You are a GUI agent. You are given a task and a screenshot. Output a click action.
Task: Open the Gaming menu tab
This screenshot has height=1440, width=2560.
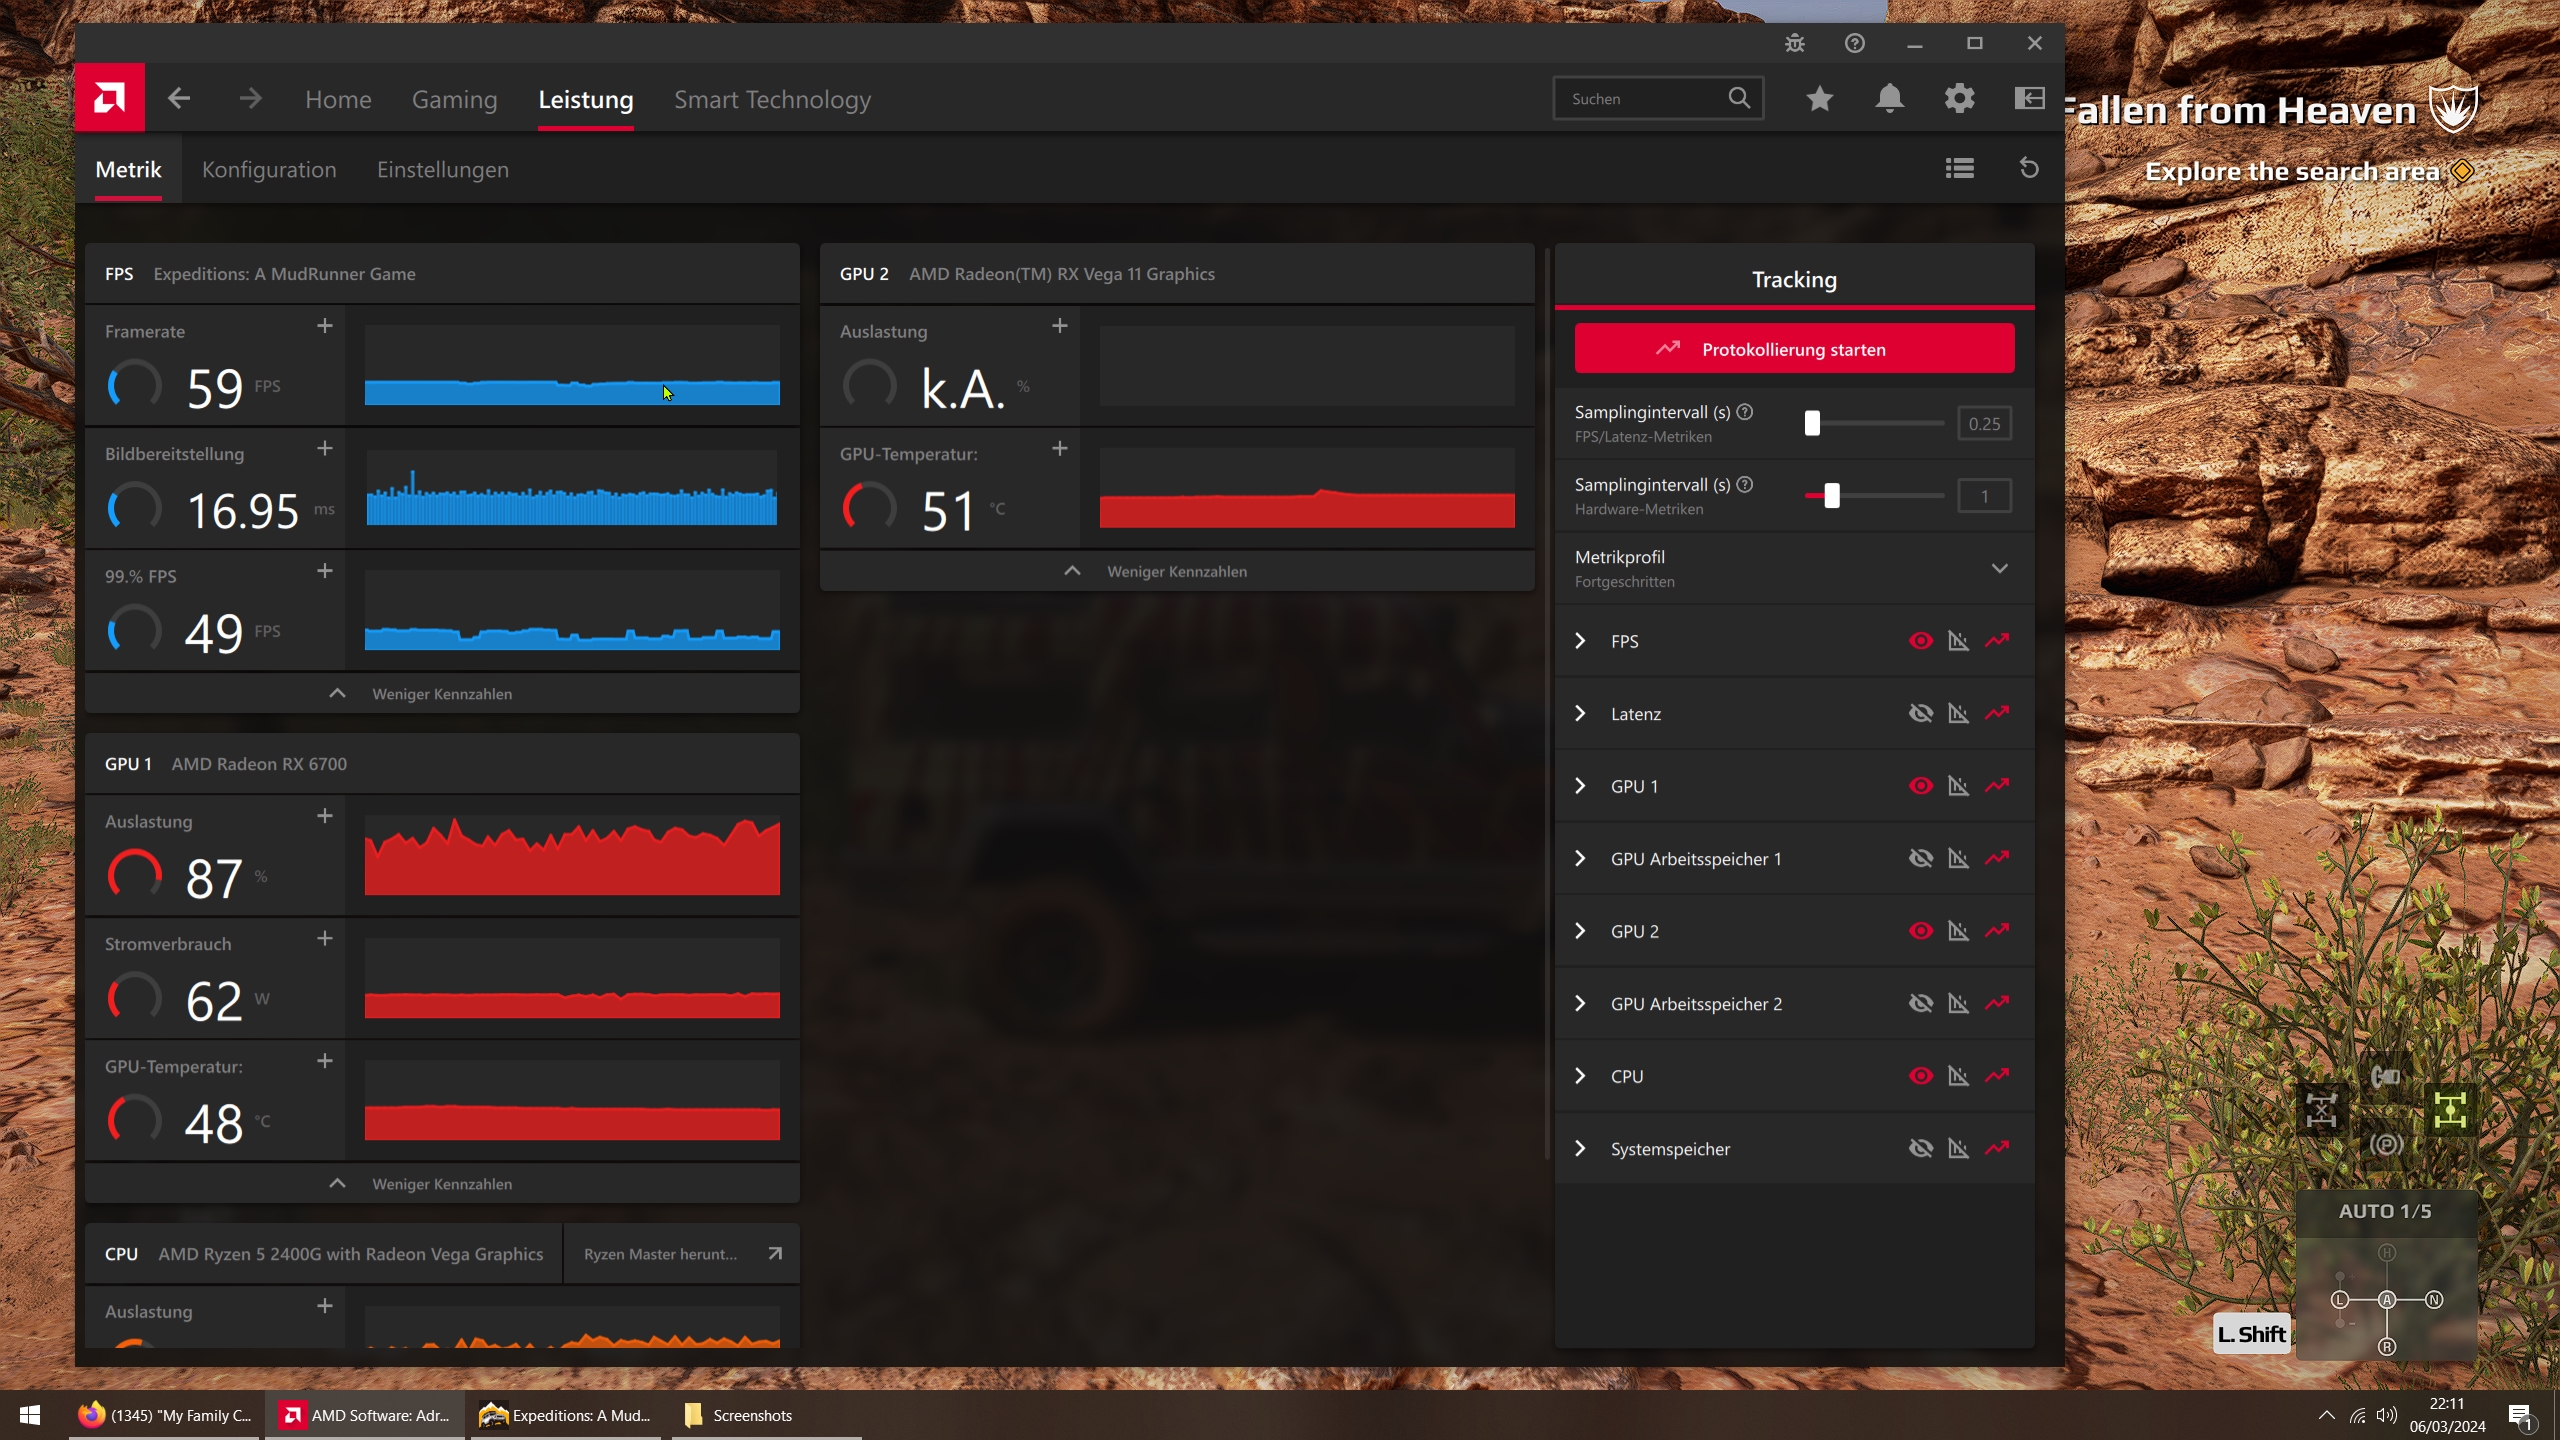(454, 99)
